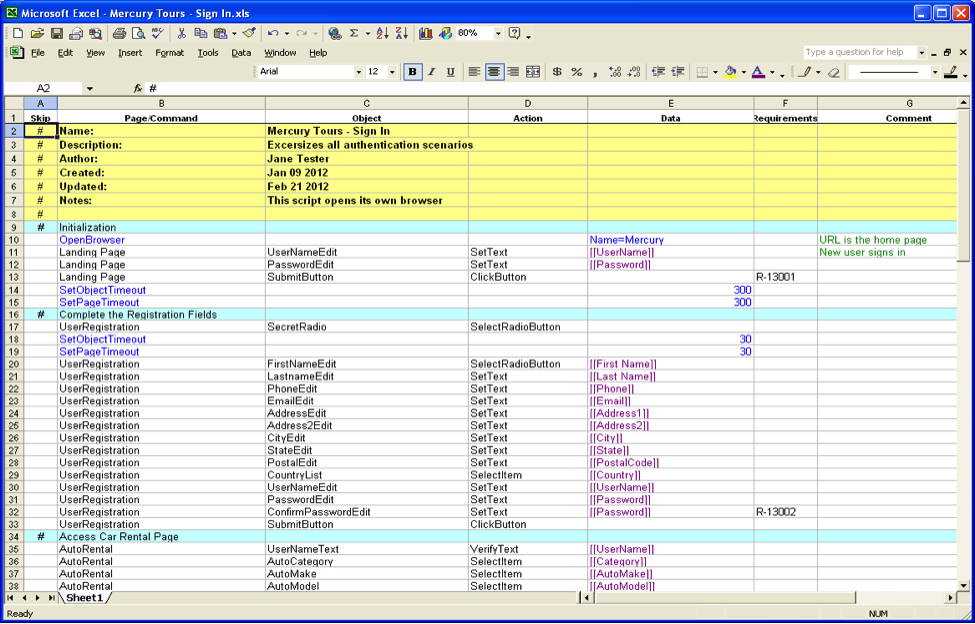This screenshot has height=624, width=975.
Task: Click the Merge and Center icon
Action: [533, 72]
